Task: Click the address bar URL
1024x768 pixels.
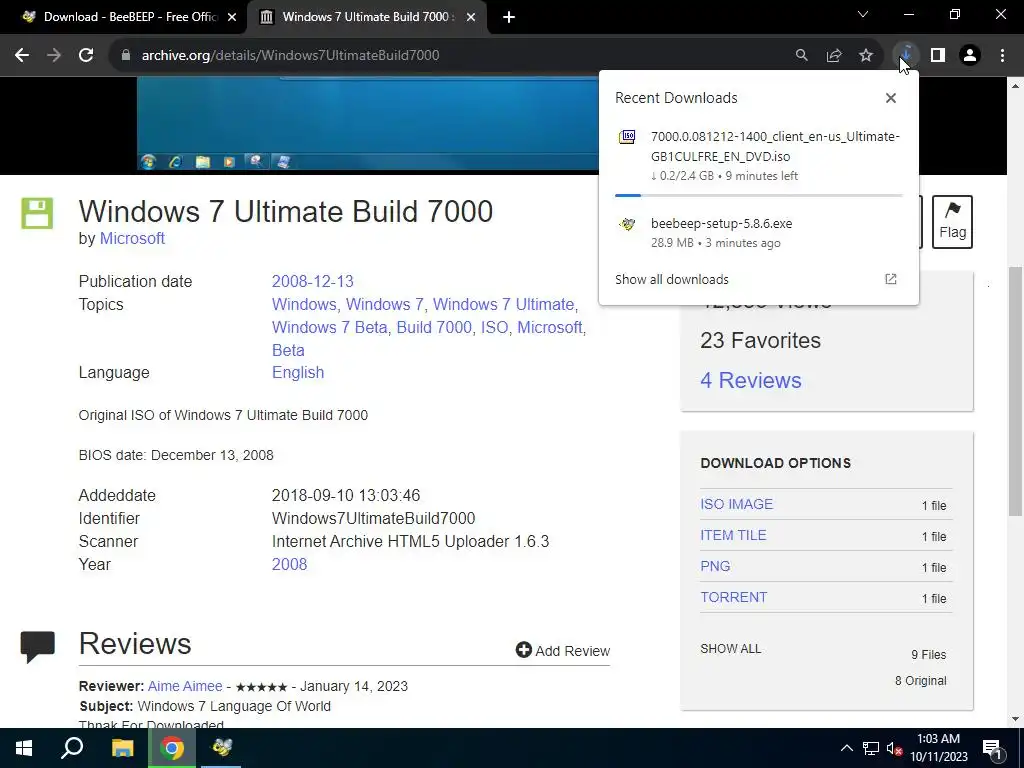Action: point(290,56)
